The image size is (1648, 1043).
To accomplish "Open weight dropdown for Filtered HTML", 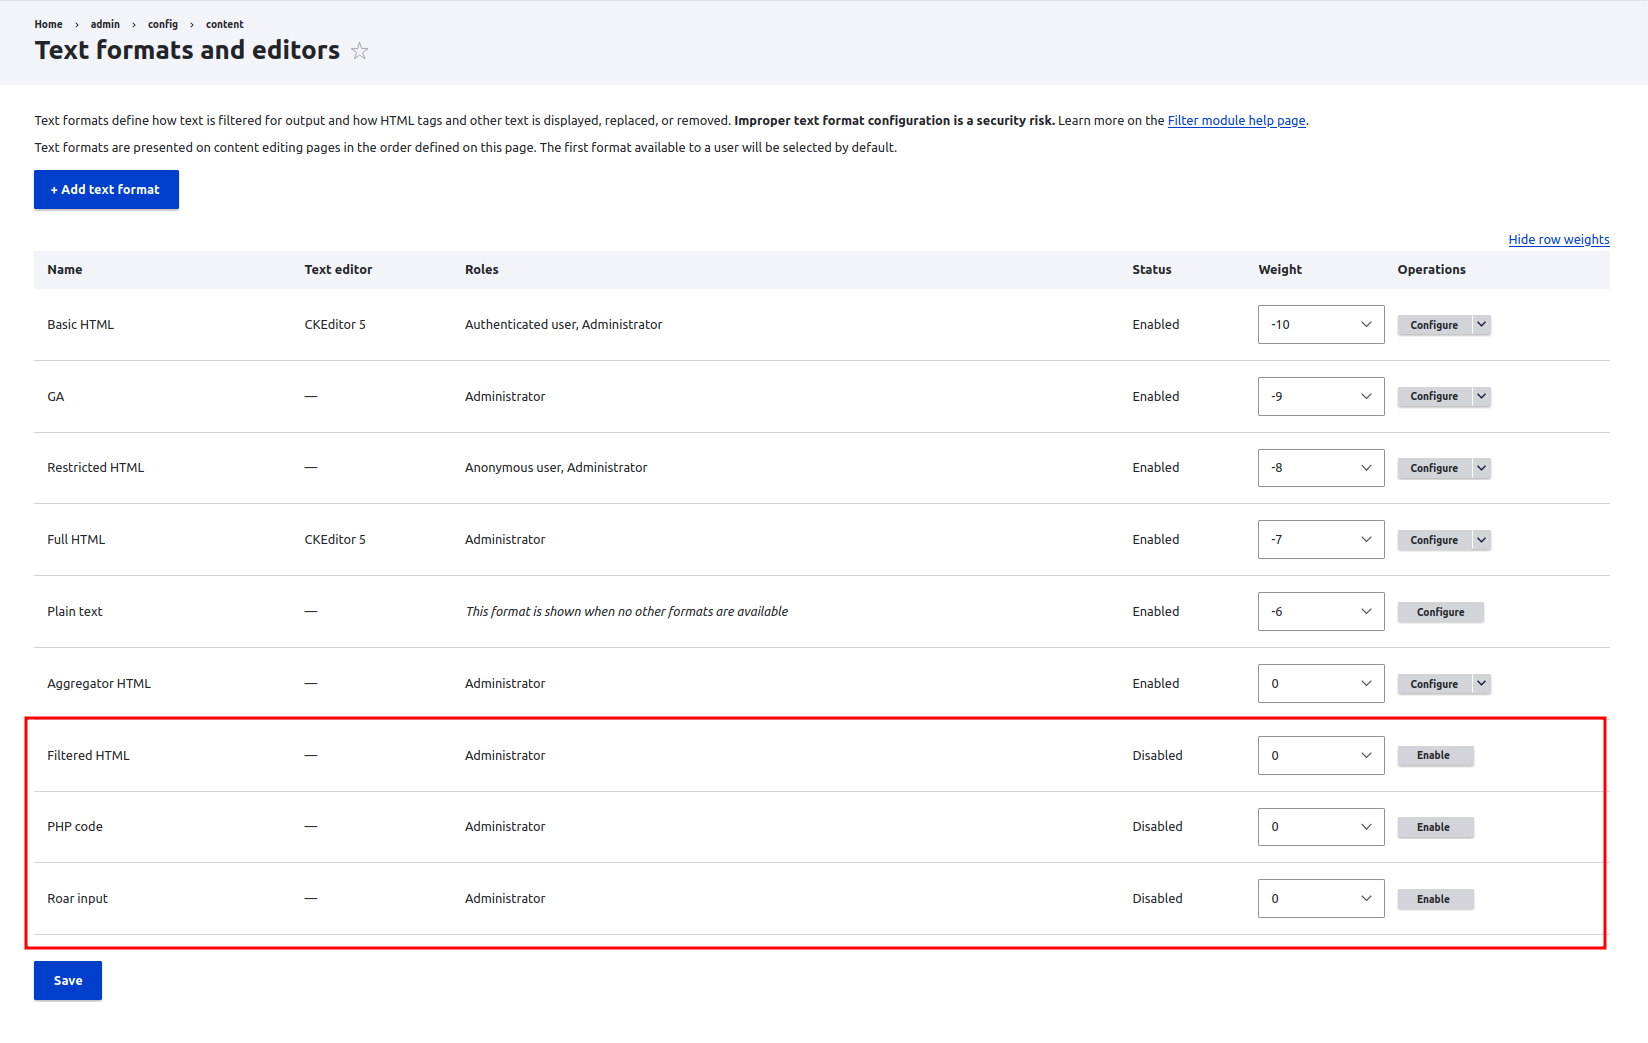I will coord(1320,756).
